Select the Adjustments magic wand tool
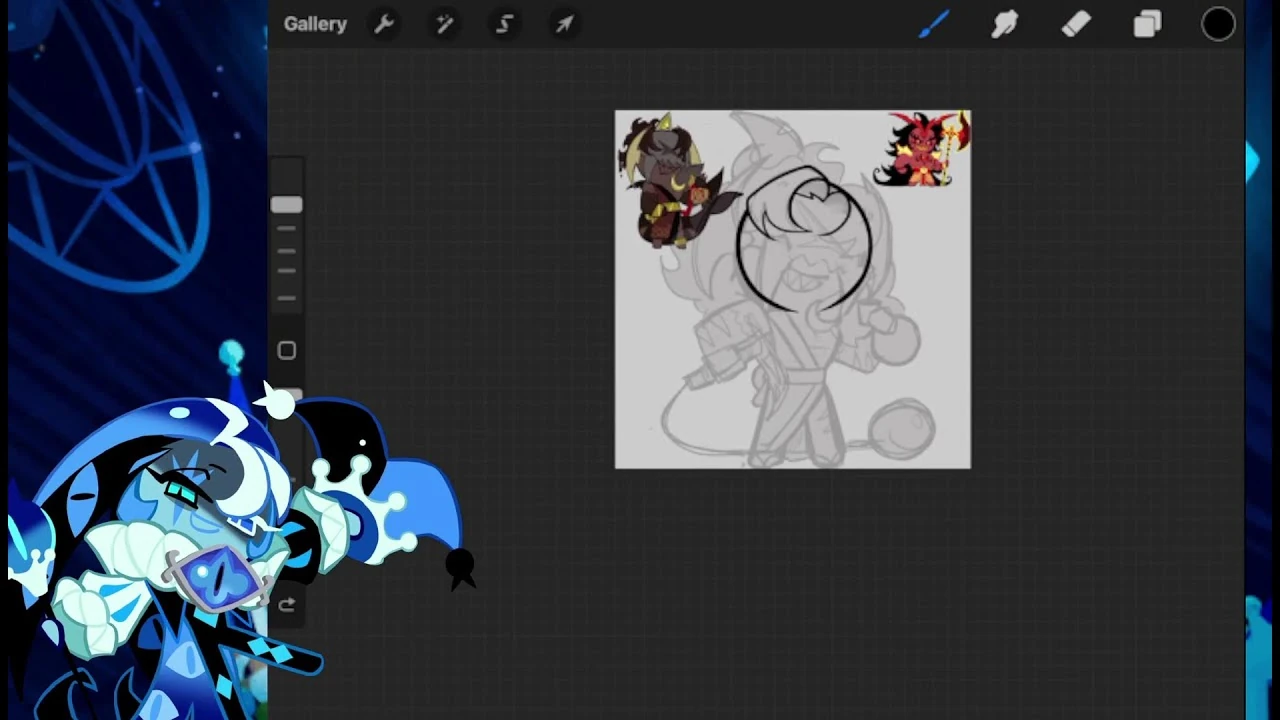The height and width of the screenshot is (720, 1280). pyautogui.click(x=444, y=24)
